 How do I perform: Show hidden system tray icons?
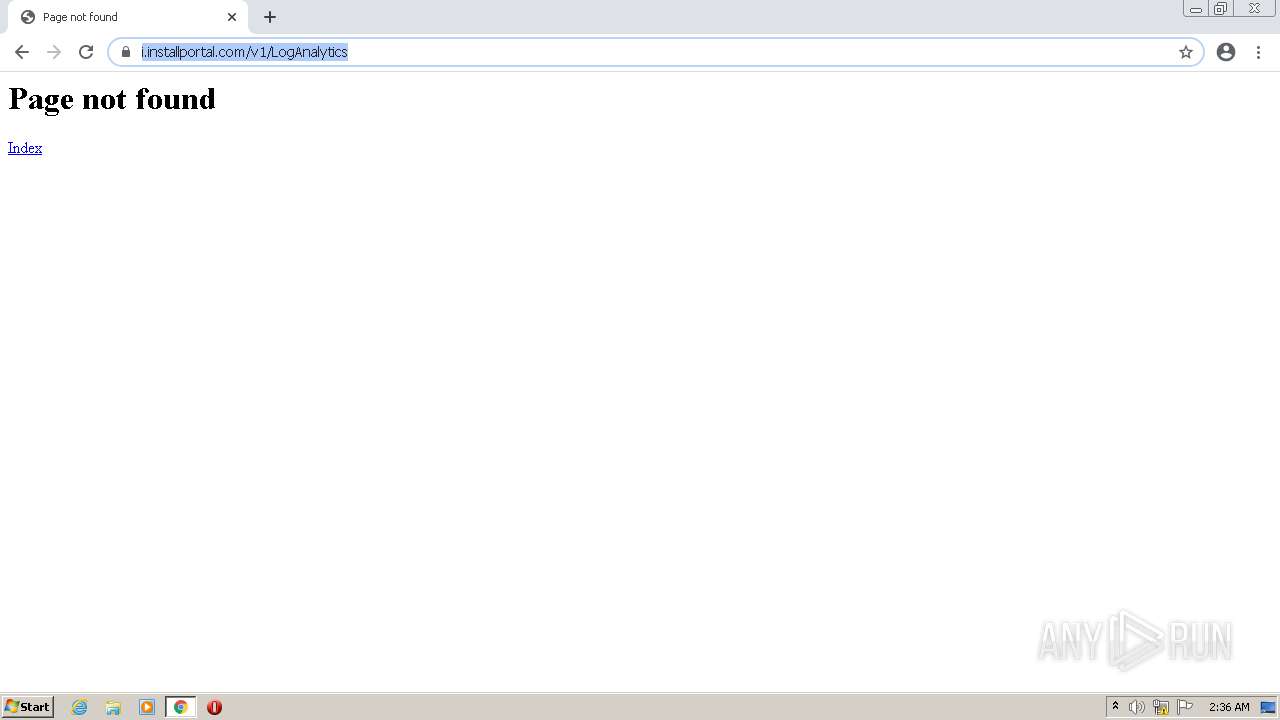click(x=1116, y=707)
